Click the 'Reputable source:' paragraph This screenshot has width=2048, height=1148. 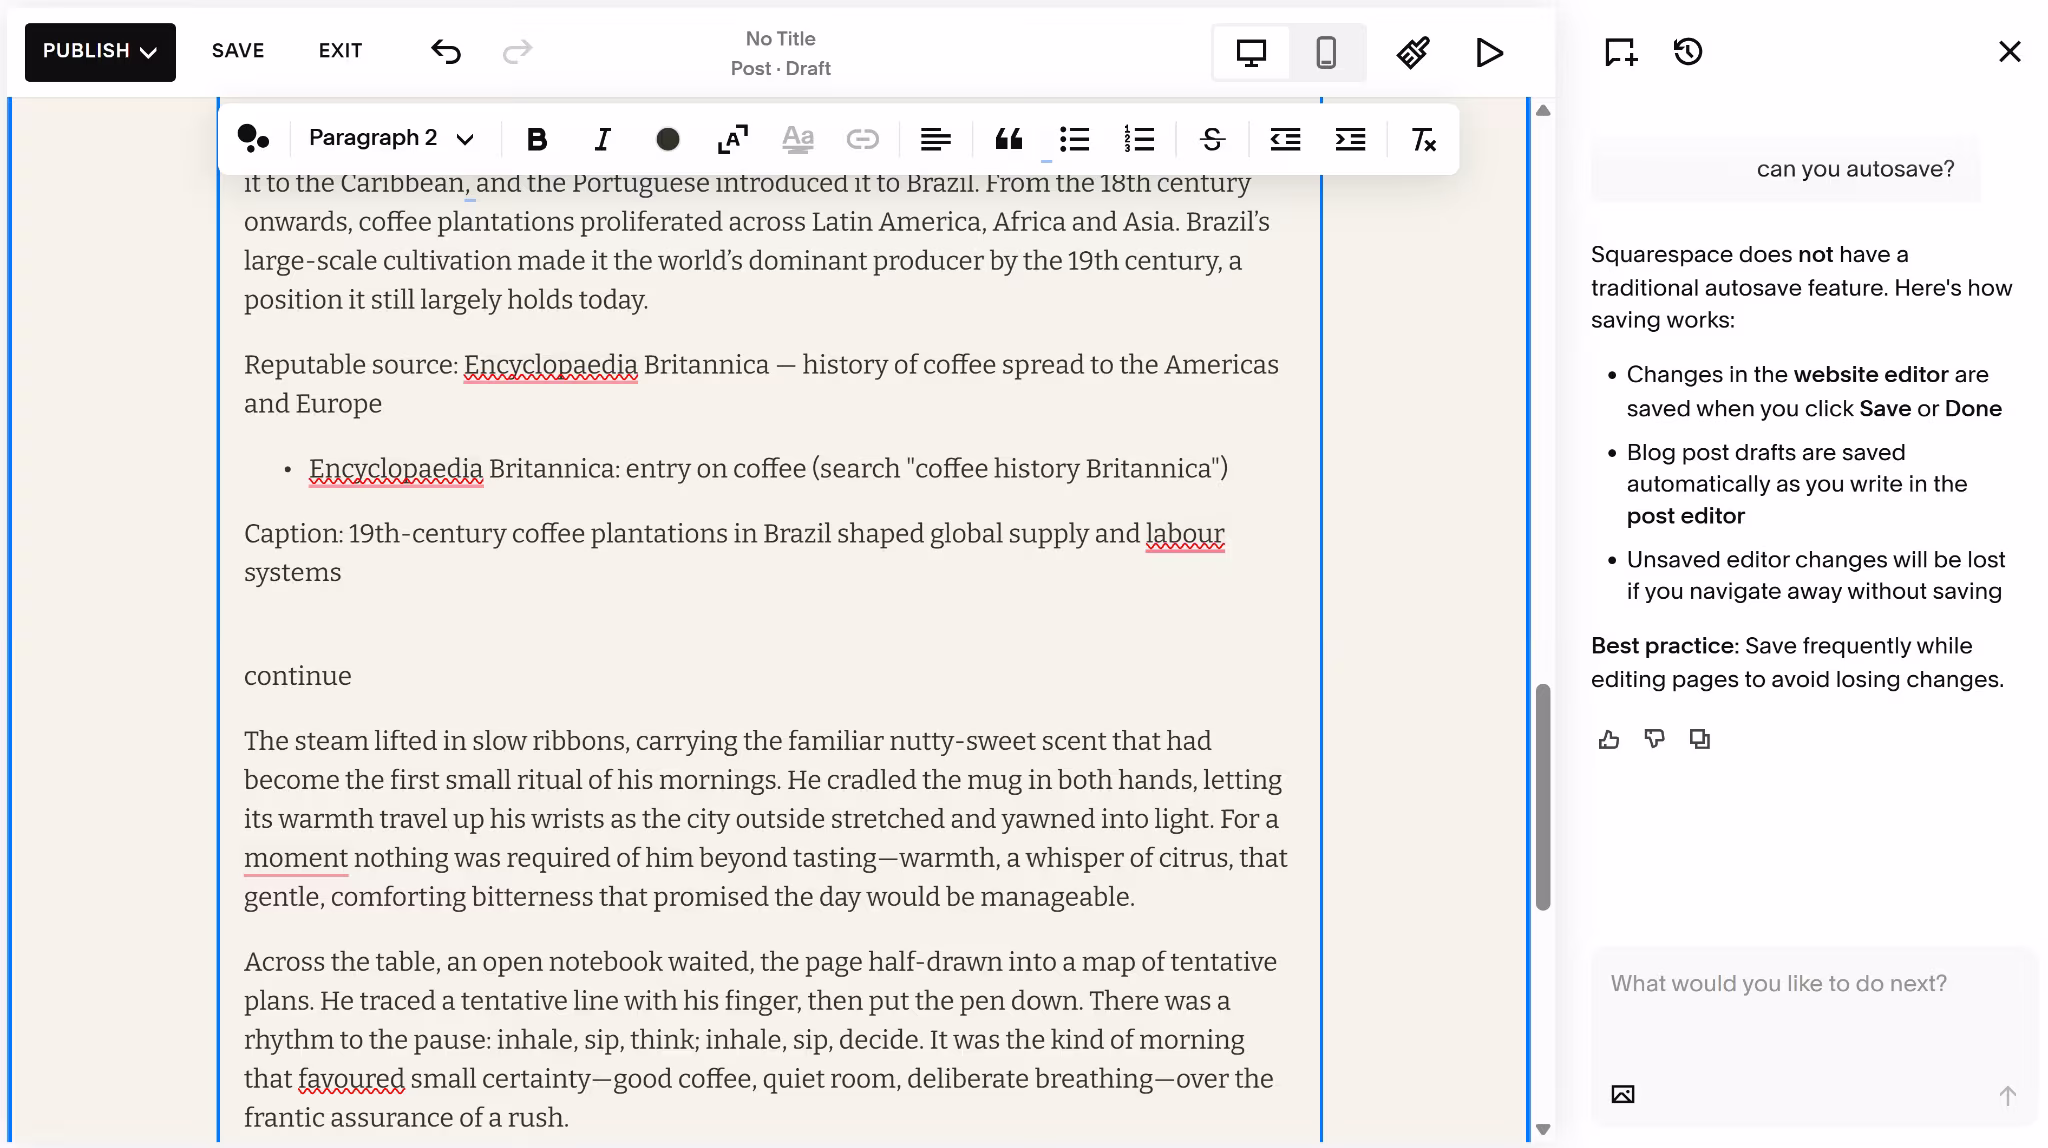(761, 384)
